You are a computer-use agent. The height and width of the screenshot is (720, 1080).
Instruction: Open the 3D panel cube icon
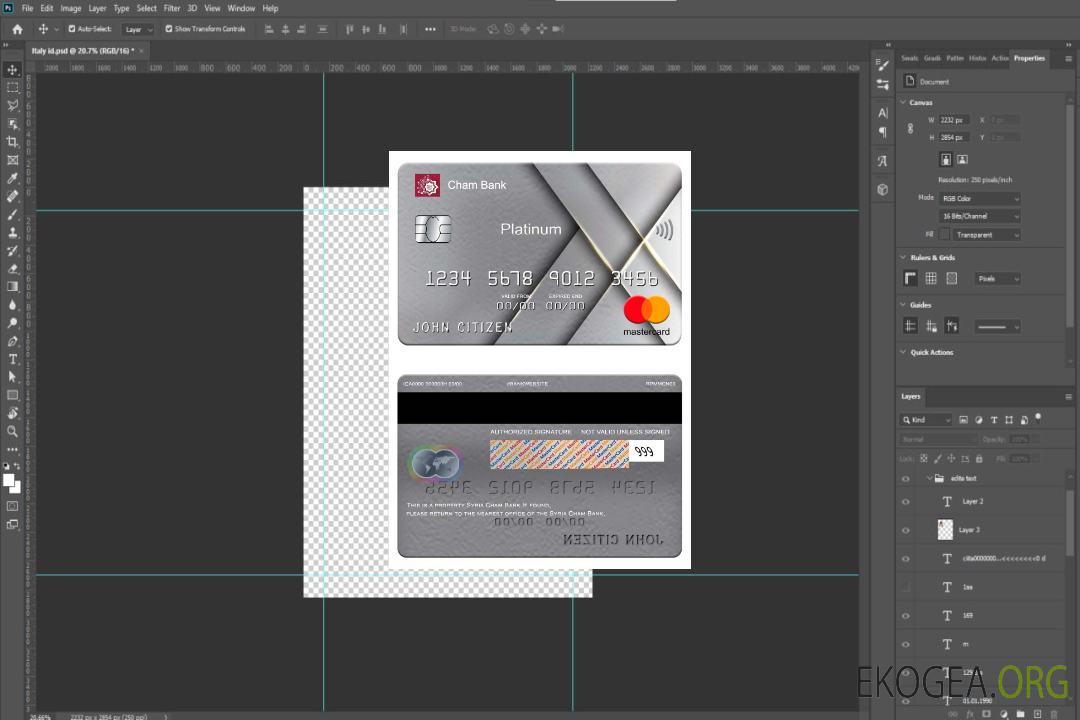pyautogui.click(x=883, y=189)
